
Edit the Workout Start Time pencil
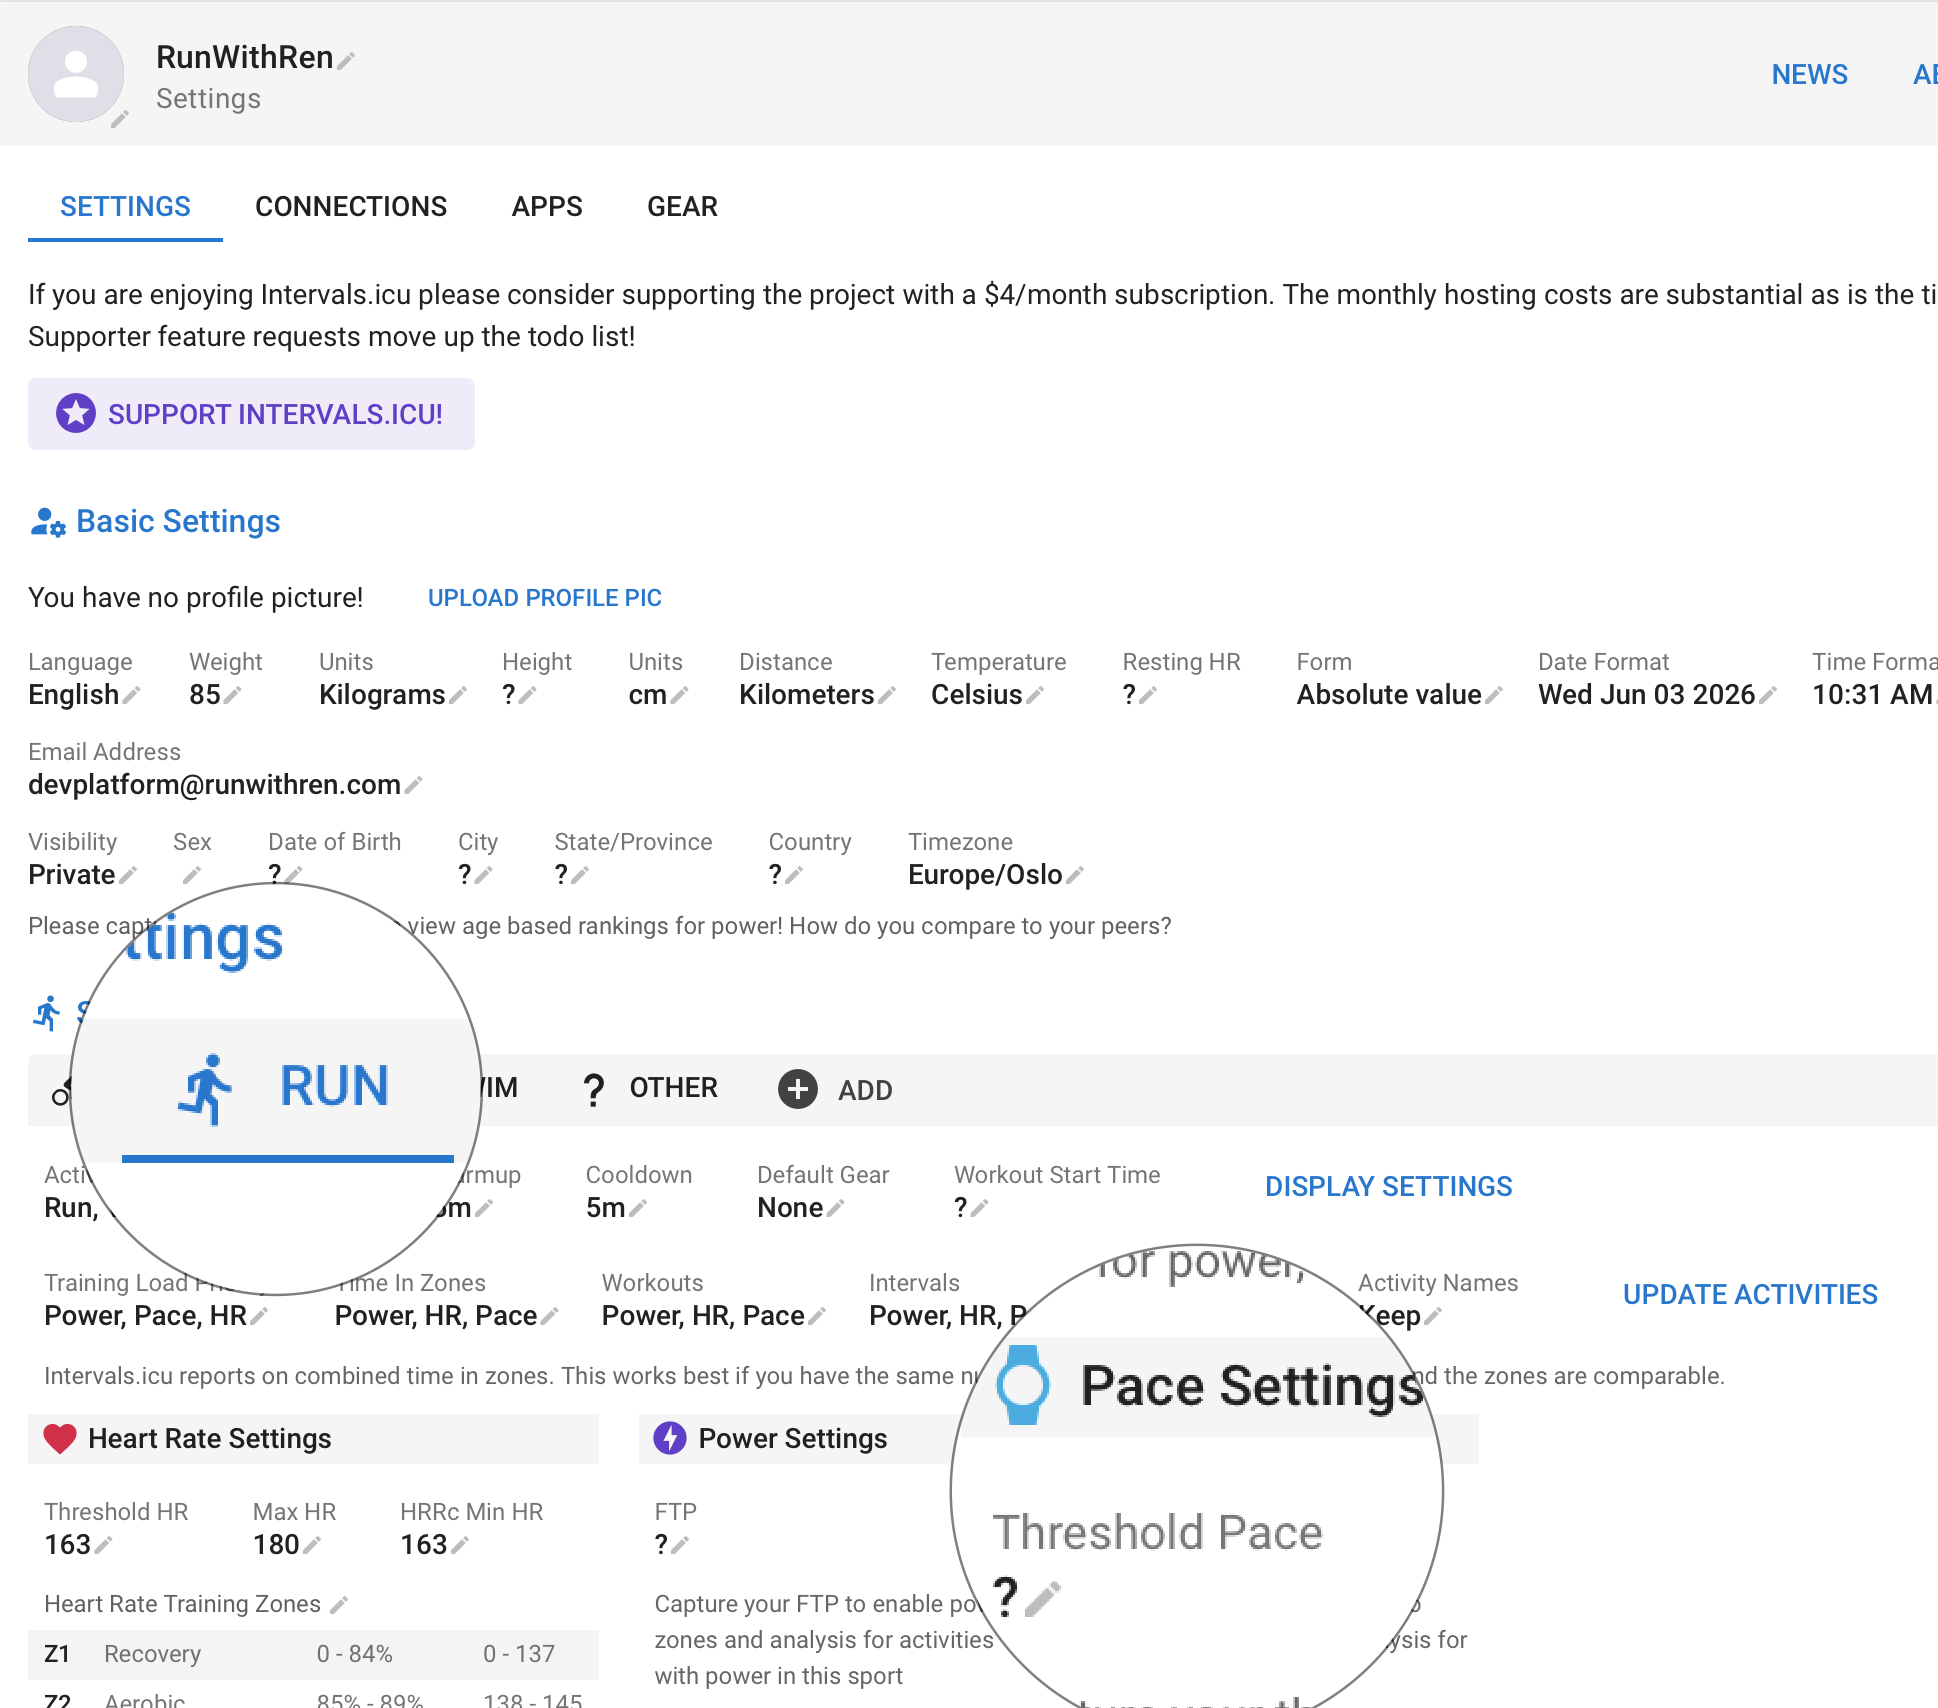click(x=980, y=1208)
